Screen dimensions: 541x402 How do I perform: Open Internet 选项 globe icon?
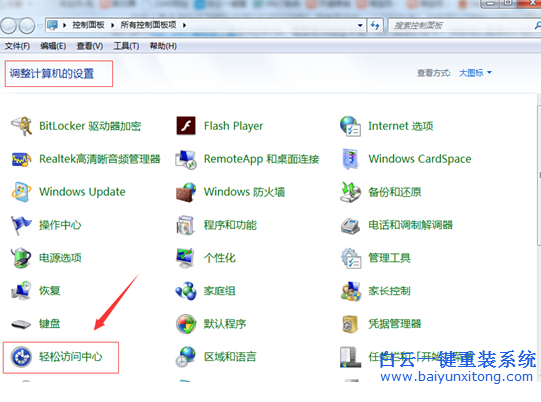click(x=350, y=126)
